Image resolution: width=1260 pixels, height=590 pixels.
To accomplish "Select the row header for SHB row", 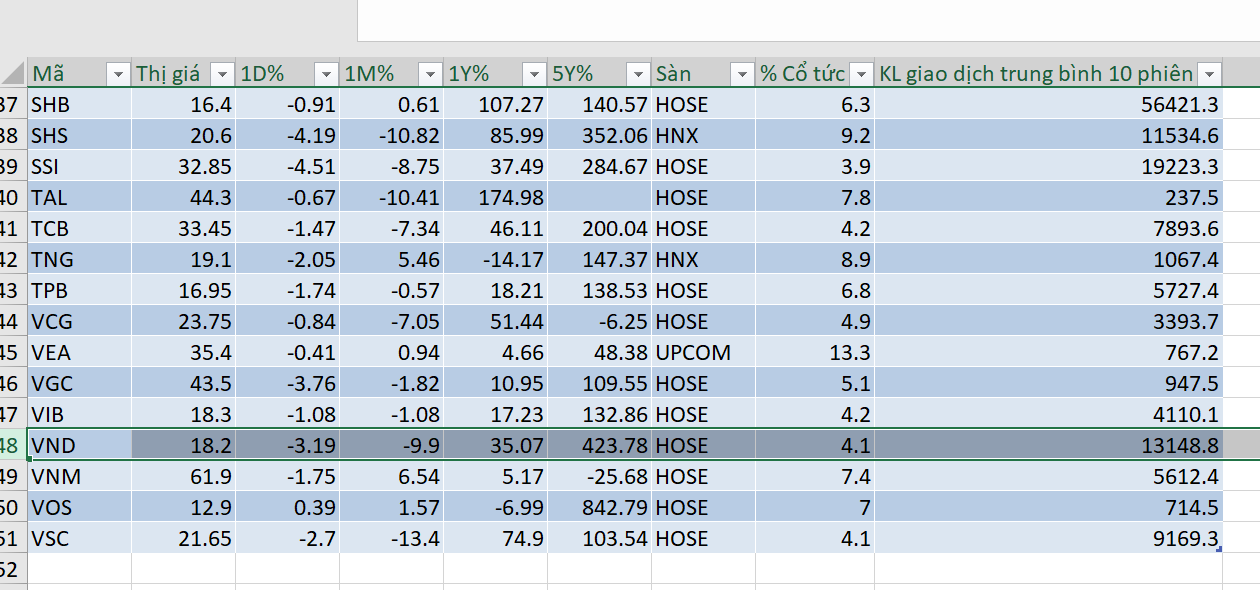I will click(x=12, y=105).
